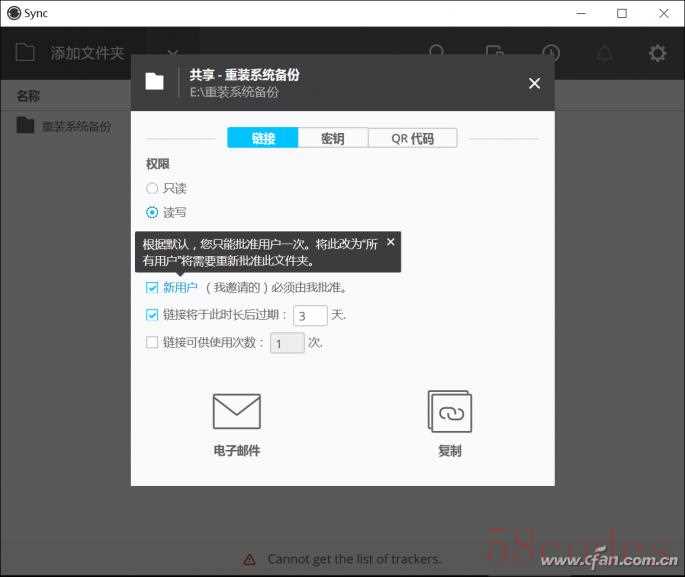Viewport: 685px width, 577px height.
Task: Switch to the QR 代码 tab
Action: [412, 138]
